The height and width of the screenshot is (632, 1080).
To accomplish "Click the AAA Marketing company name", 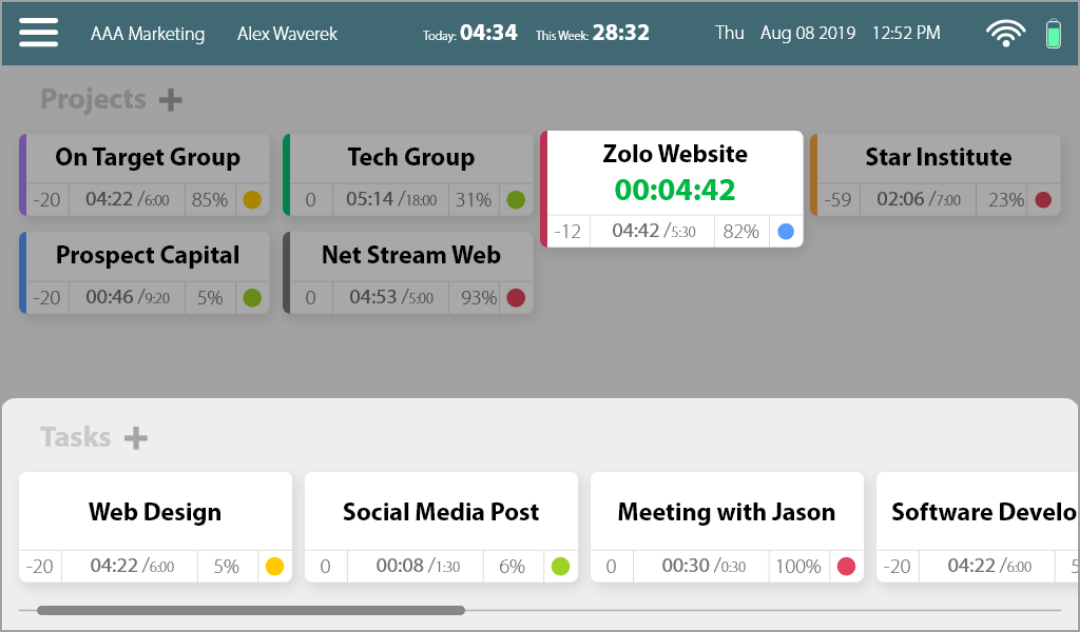I will [x=147, y=34].
